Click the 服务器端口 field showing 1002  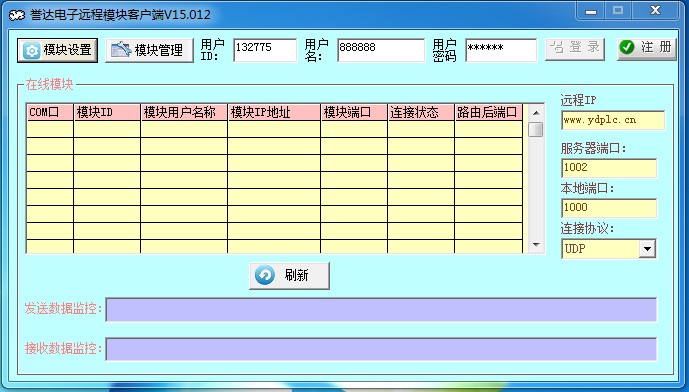click(609, 168)
